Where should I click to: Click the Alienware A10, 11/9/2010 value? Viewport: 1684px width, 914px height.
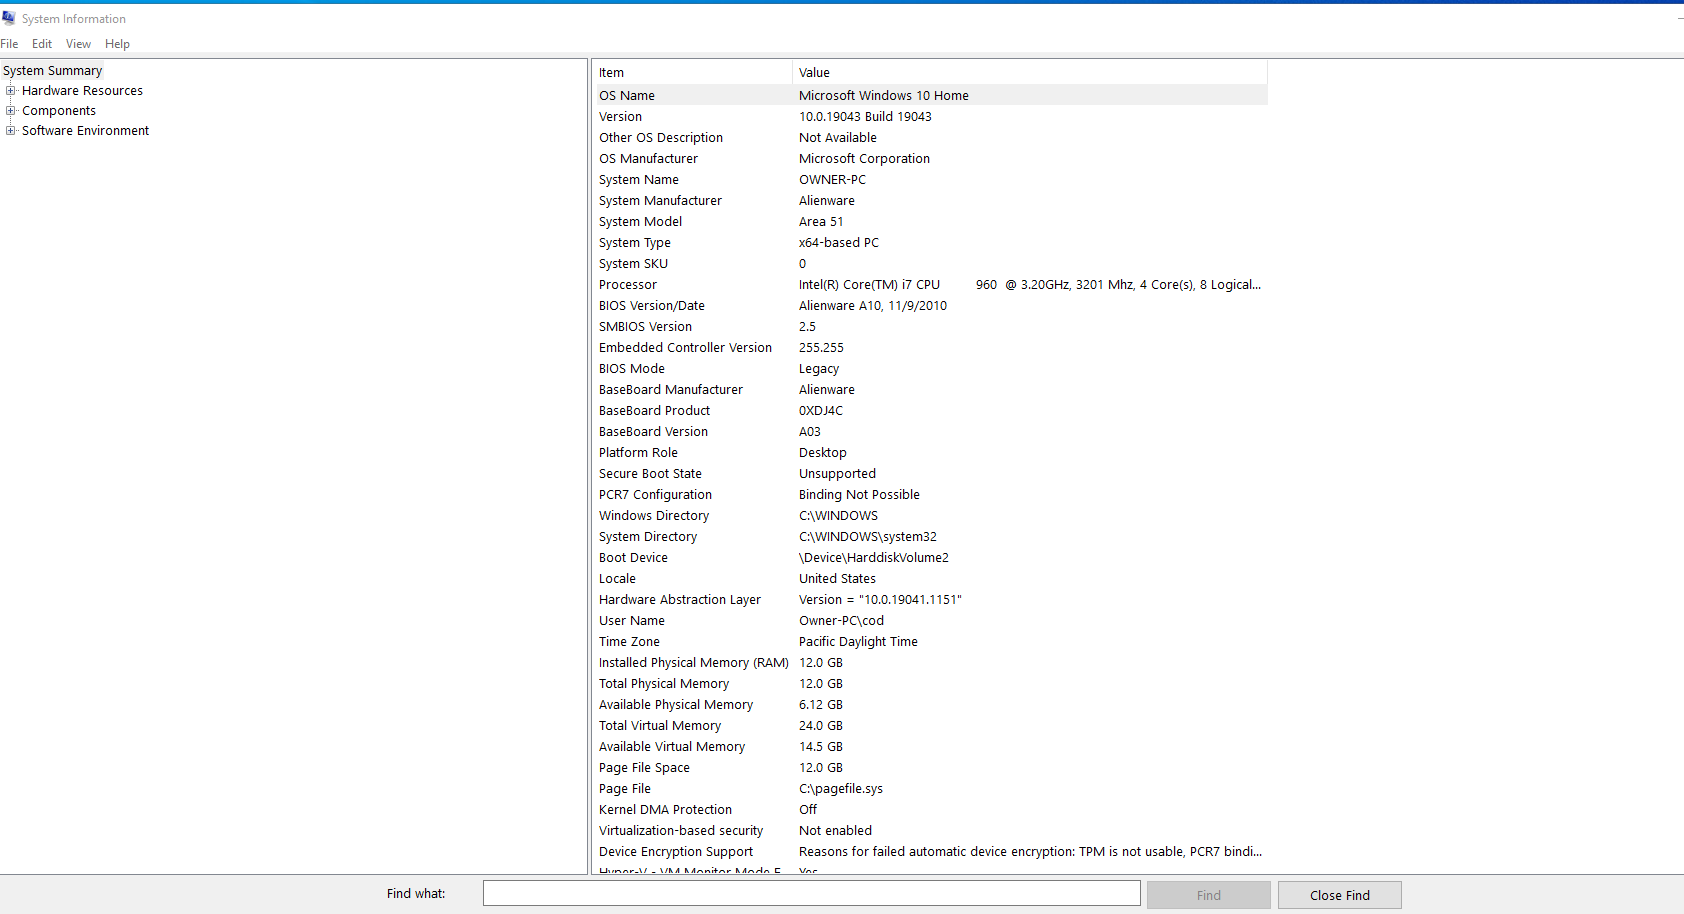[x=873, y=306]
